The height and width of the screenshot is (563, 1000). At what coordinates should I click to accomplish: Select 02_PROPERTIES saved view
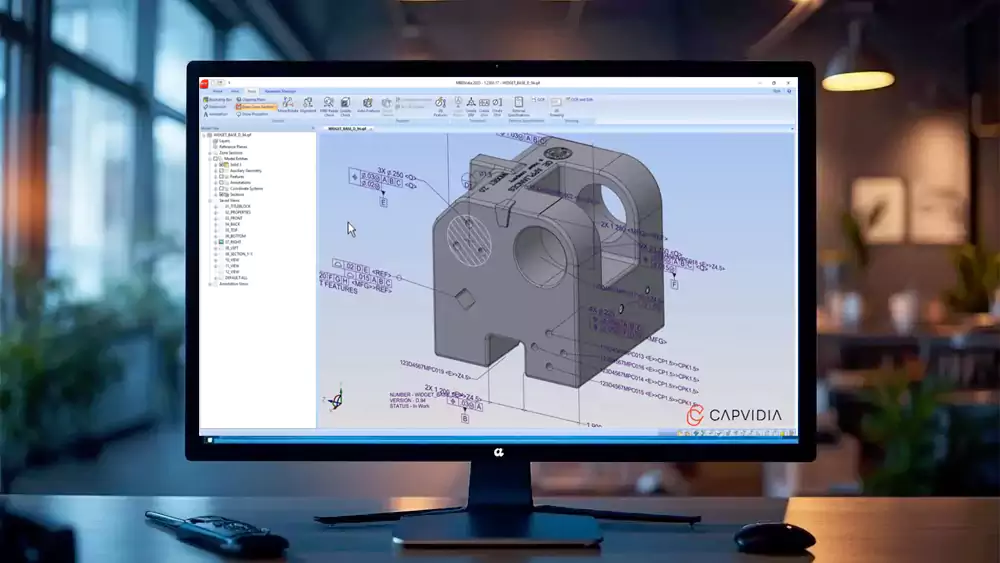pos(237,212)
